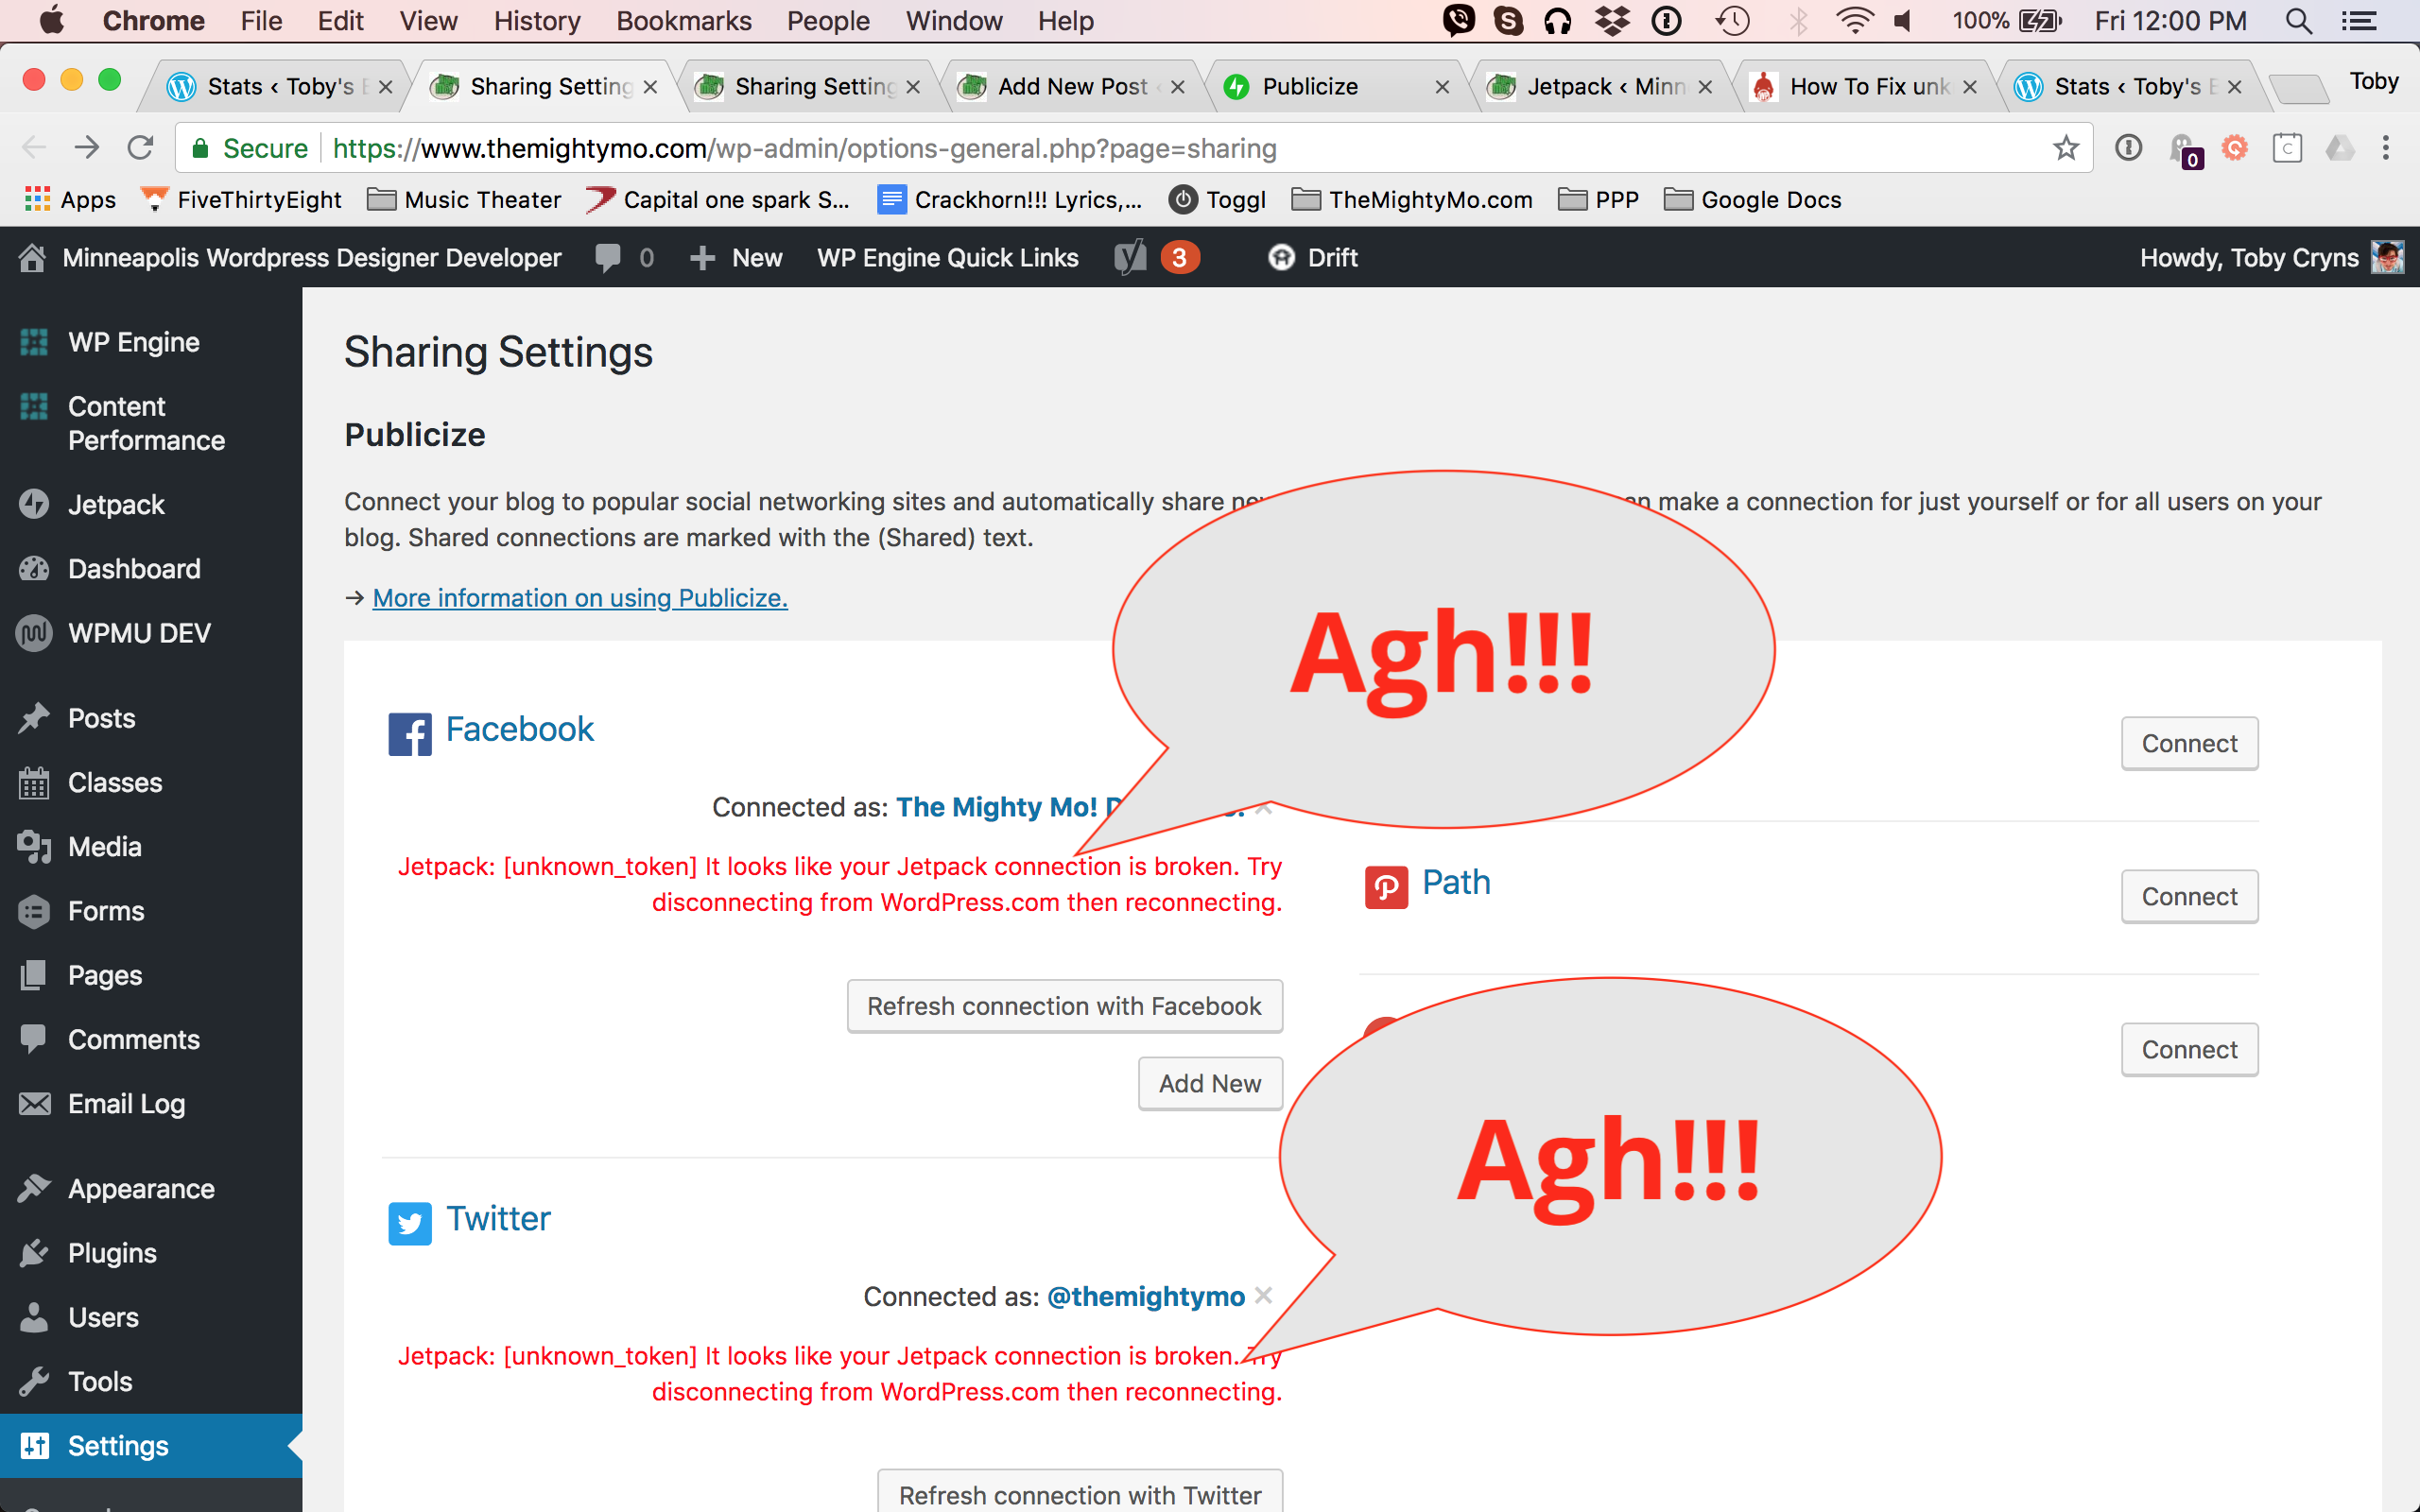
Task: Click Refresh connection with Twitter
Action: [1080, 1494]
